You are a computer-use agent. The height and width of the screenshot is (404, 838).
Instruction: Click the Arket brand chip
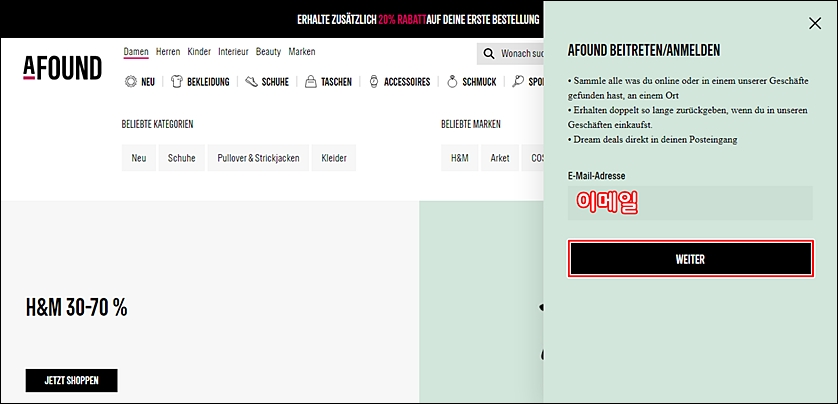pos(500,158)
